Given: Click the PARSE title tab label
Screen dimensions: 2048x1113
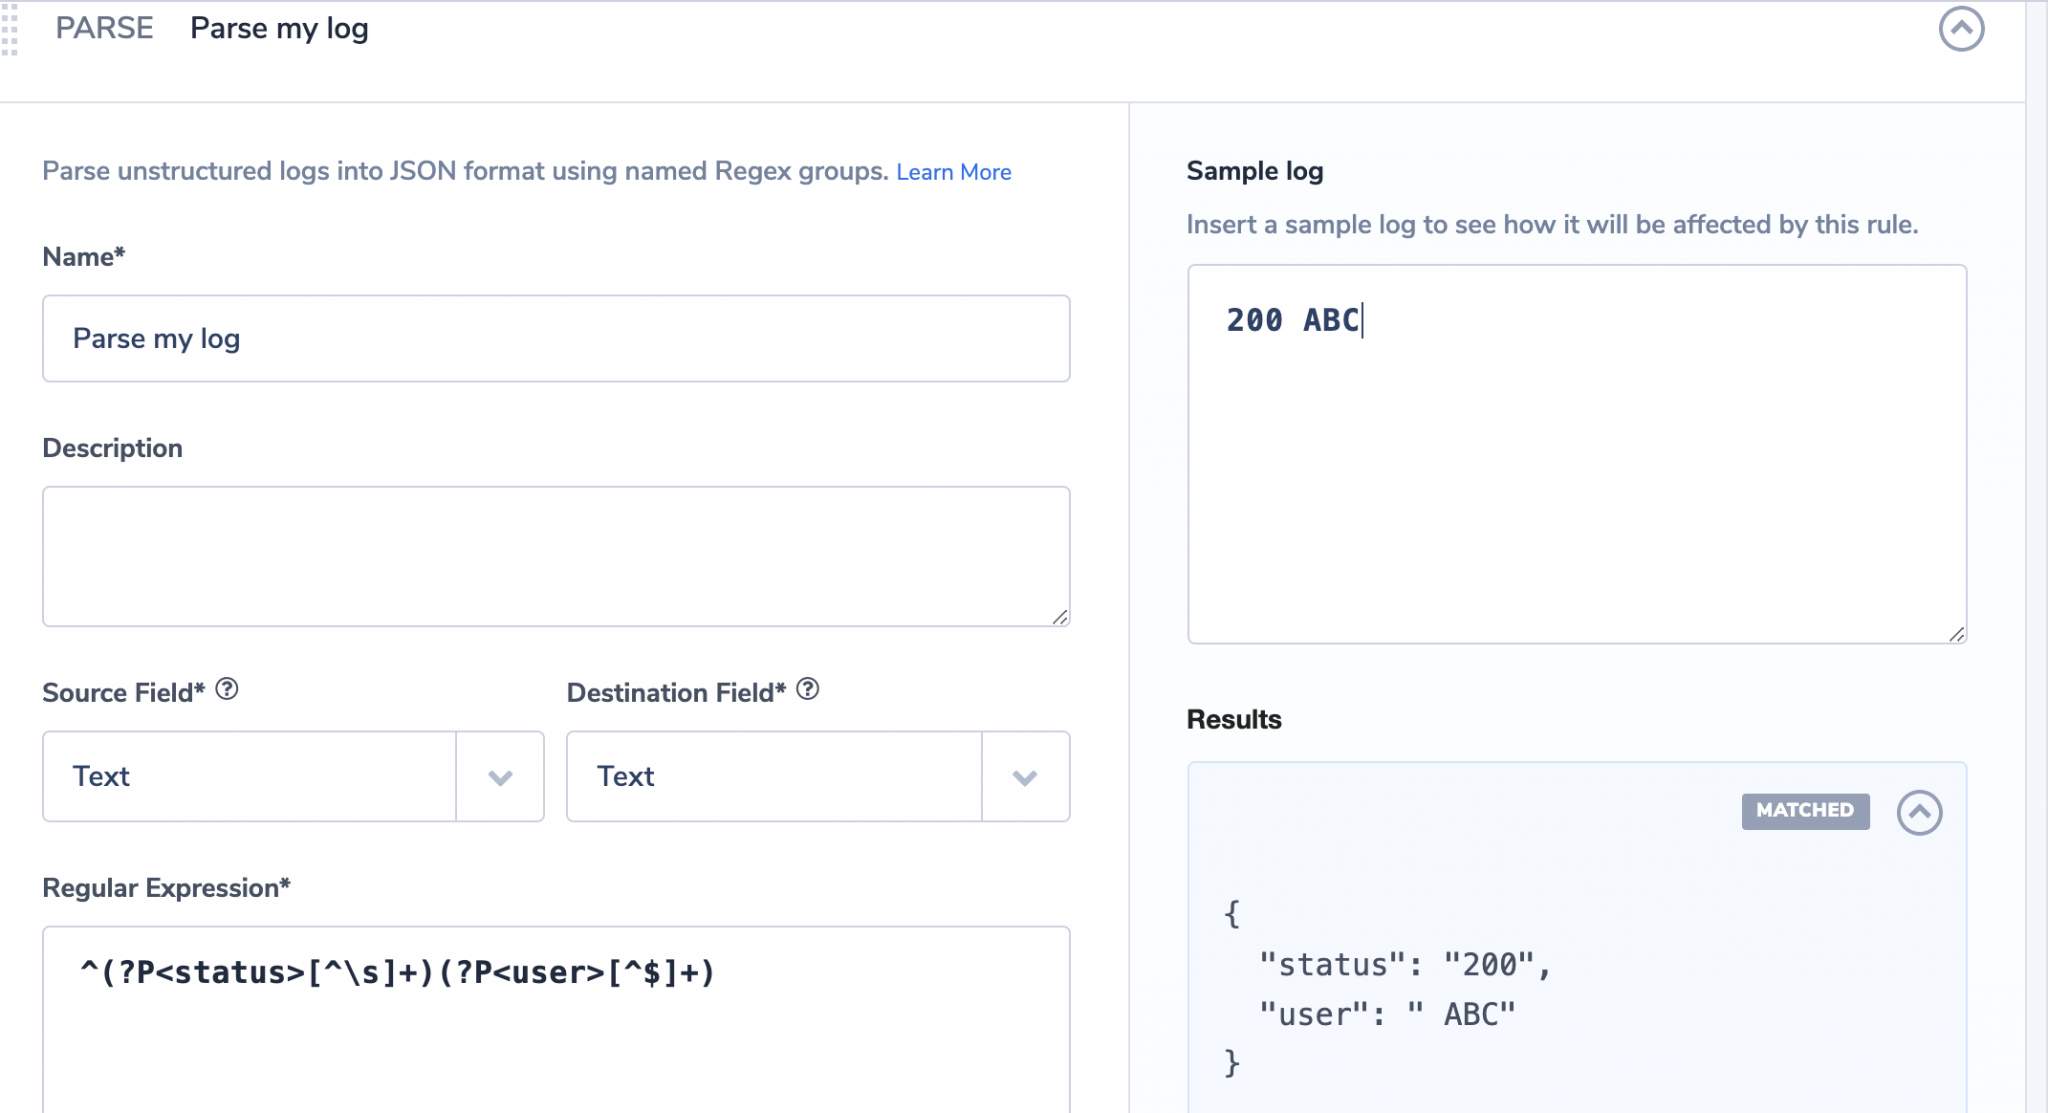Looking at the screenshot, I should click(105, 27).
